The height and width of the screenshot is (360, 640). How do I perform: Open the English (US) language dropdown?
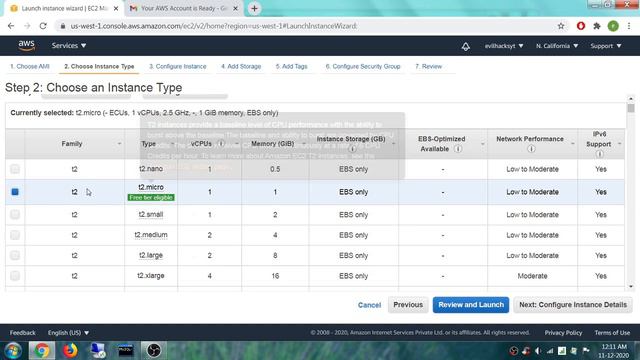[x=68, y=333]
